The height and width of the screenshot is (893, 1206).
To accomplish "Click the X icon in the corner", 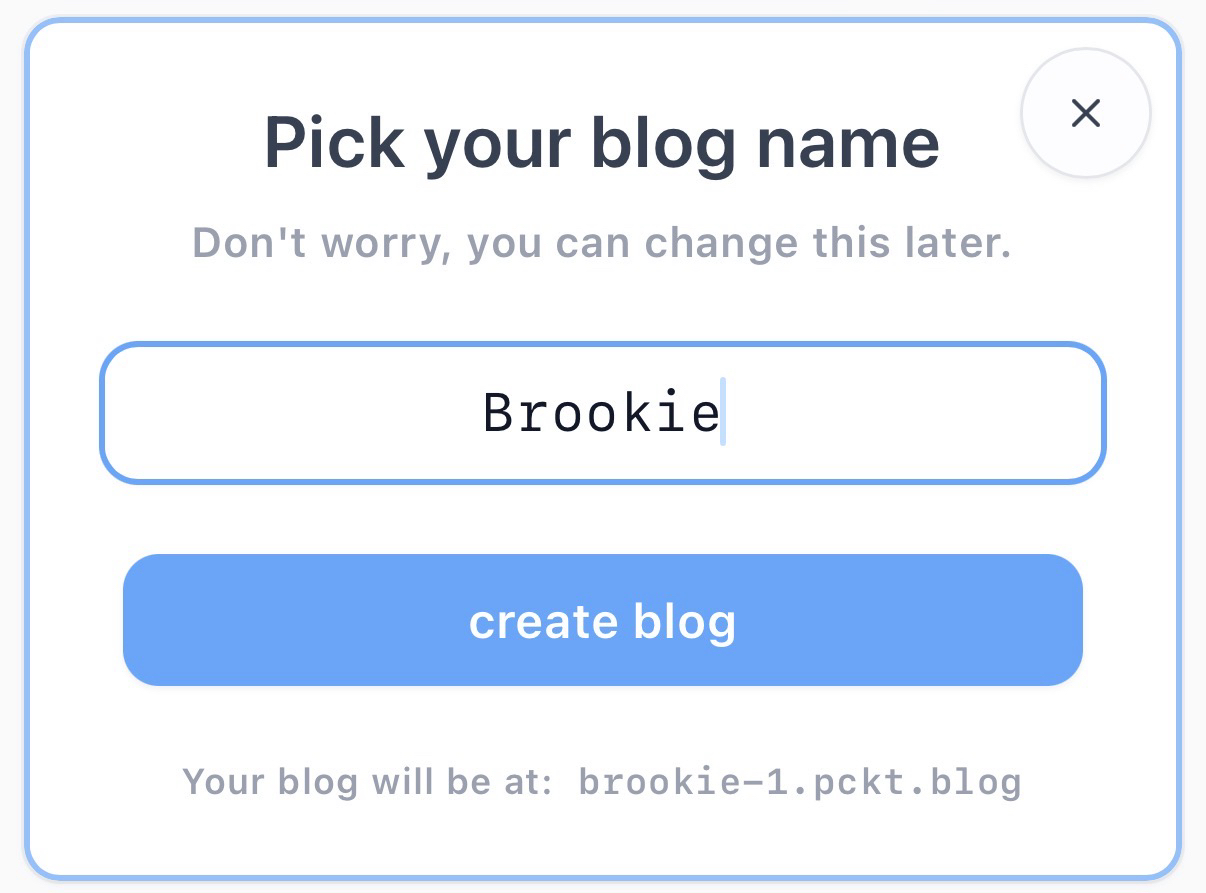I will click(1085, 113).
